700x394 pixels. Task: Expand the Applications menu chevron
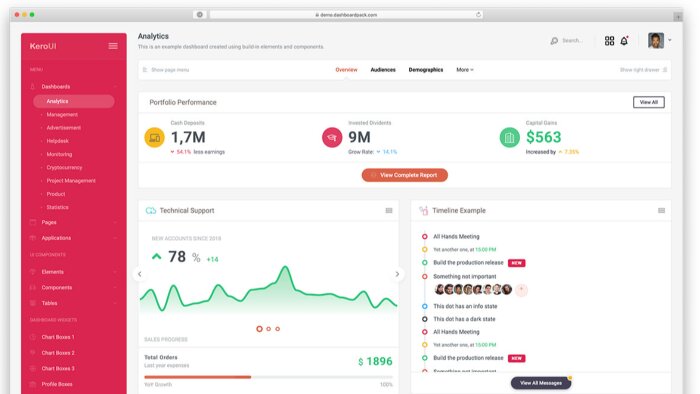point(115,238)
